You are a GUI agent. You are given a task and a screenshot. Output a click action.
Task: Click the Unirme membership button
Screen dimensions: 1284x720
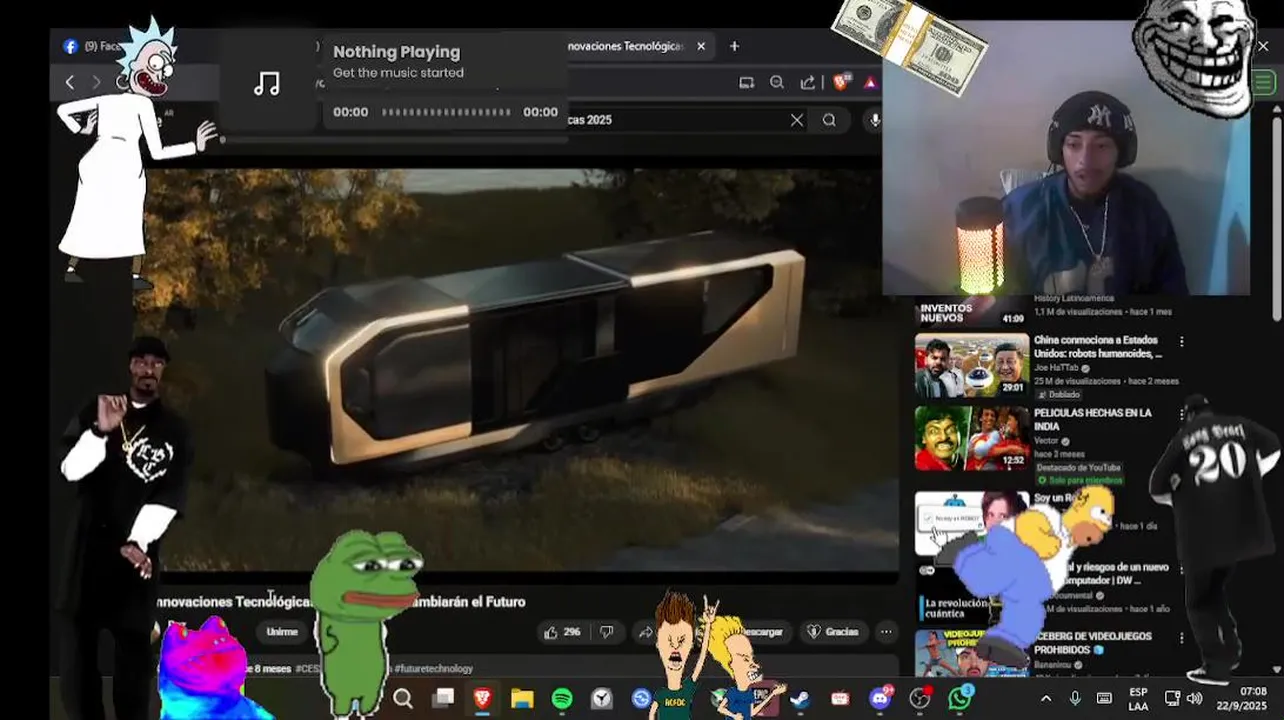[282, 632]
